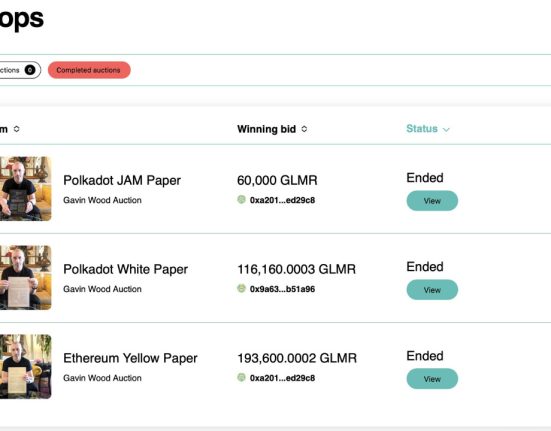
Task: Click the Ethereum Yellow Paper title
Action: (130, 358)
